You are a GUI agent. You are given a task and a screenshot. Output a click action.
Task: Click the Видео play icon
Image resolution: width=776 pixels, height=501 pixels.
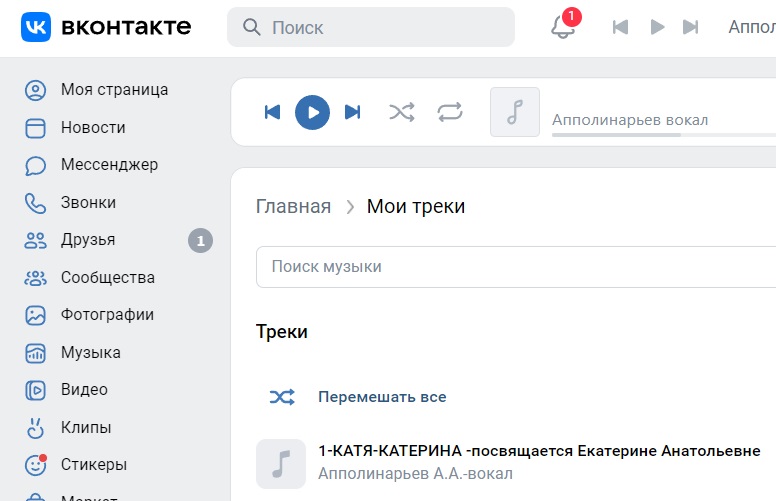(x=36, y=391)
